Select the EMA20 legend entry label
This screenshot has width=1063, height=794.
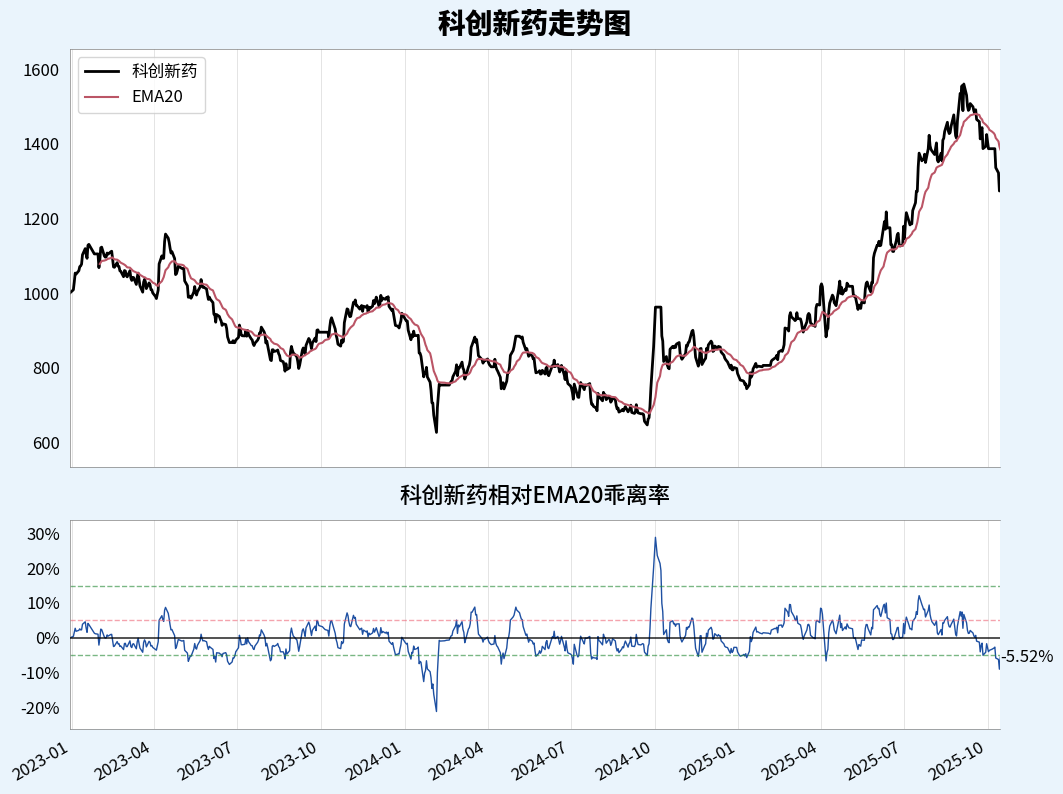(157, 97)
